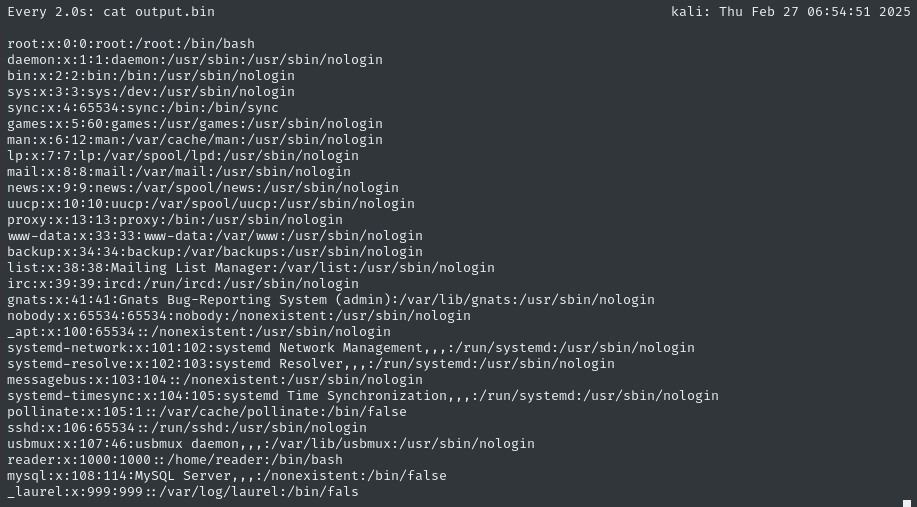Click the Gnats Bug-Reporting System line
Screen dimensions: 917x507
click(x=330, y=300)
